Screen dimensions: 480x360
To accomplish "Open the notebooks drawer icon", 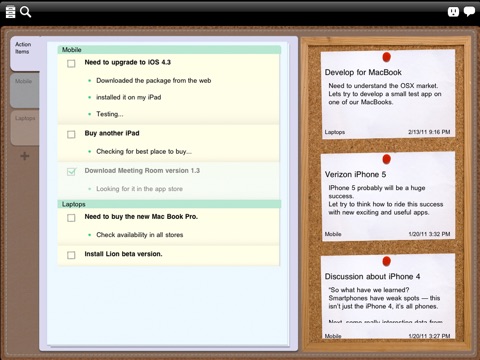I will coord(10,12).
